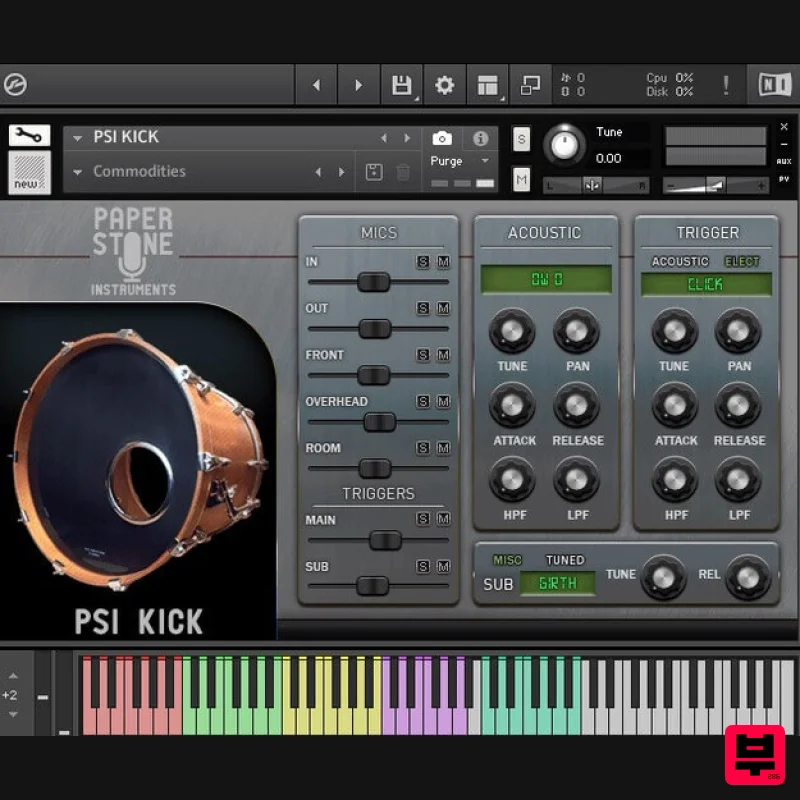This screenshot has width=800, height=800.
Task: Open Kontakt's Options settings gear icon
Action: (x=444, y=85)
